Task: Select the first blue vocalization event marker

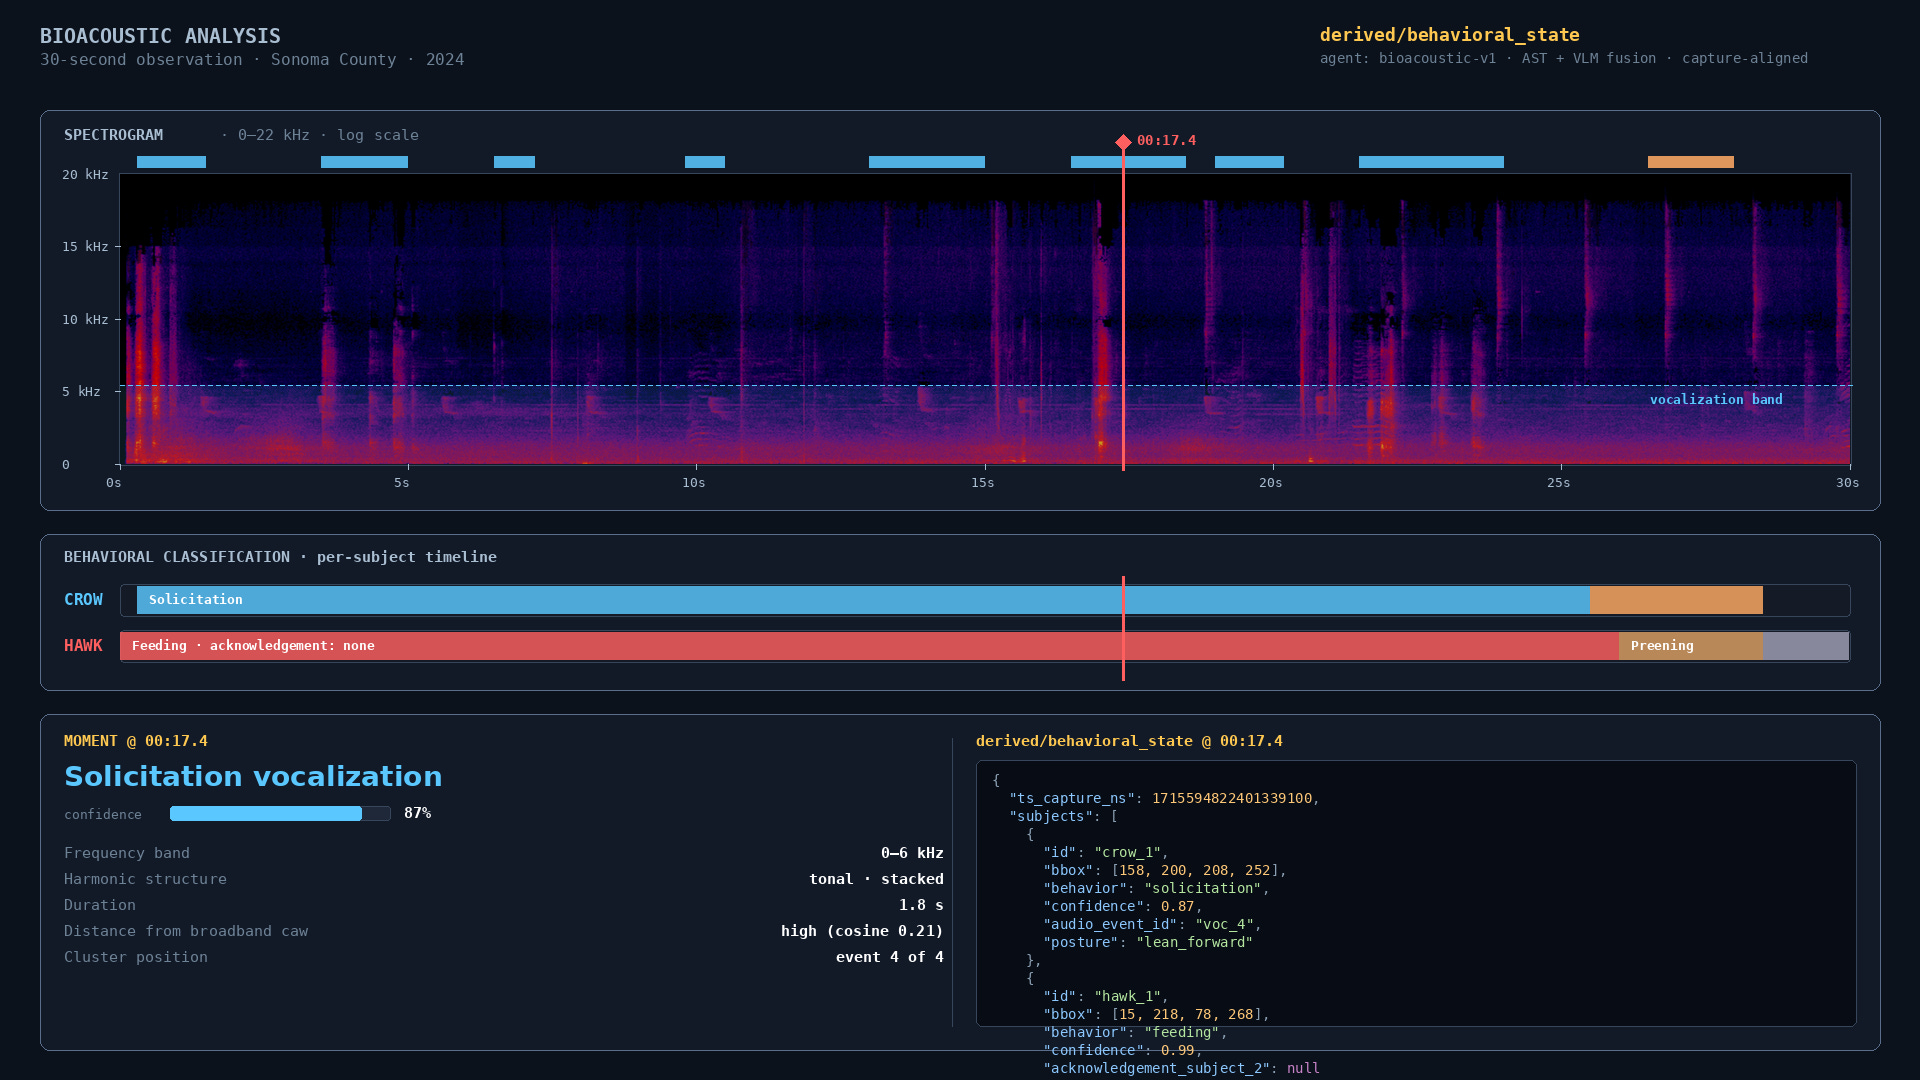Action: coord(171,162)
